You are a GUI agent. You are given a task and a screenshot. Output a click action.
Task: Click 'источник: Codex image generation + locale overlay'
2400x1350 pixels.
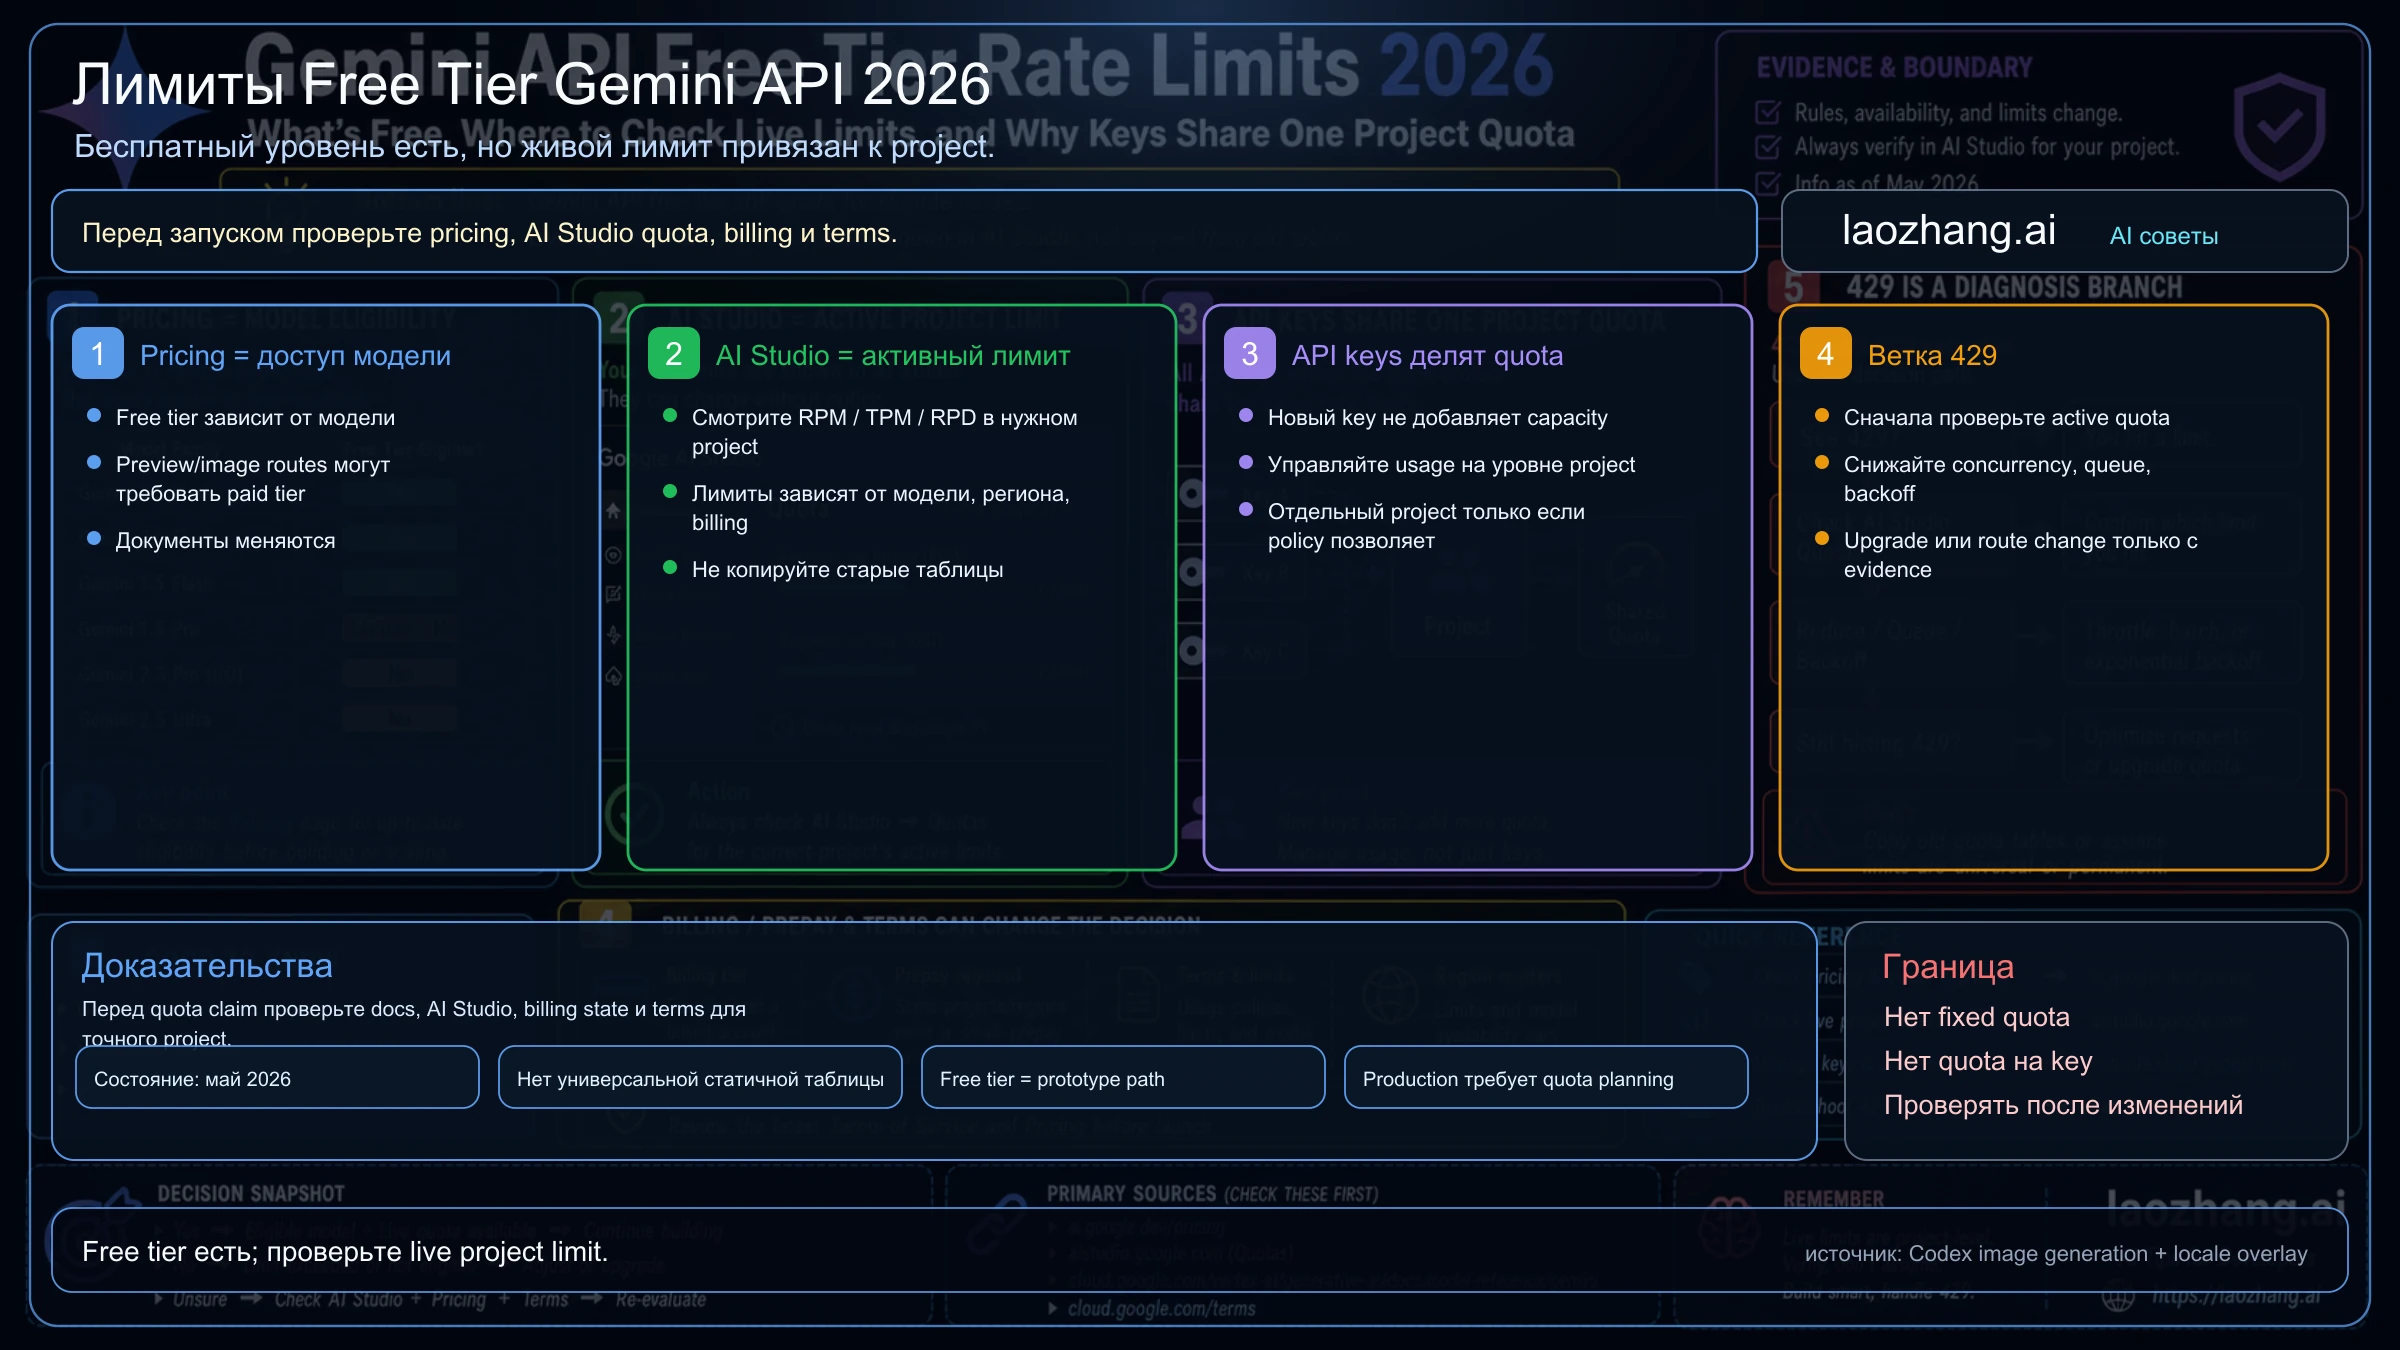click(x=2056, y=1254)
